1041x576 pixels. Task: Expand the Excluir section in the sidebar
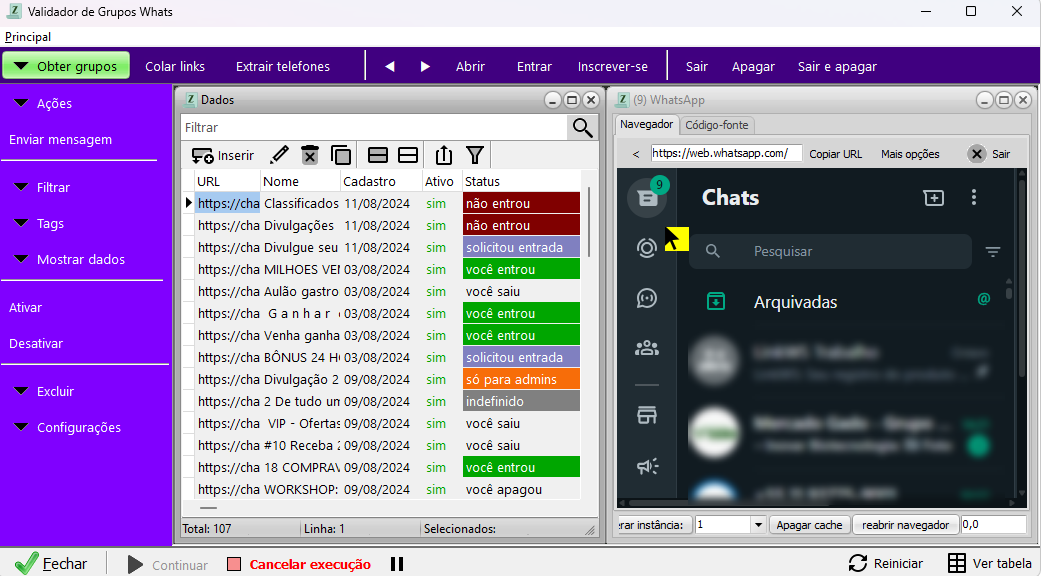44,392
